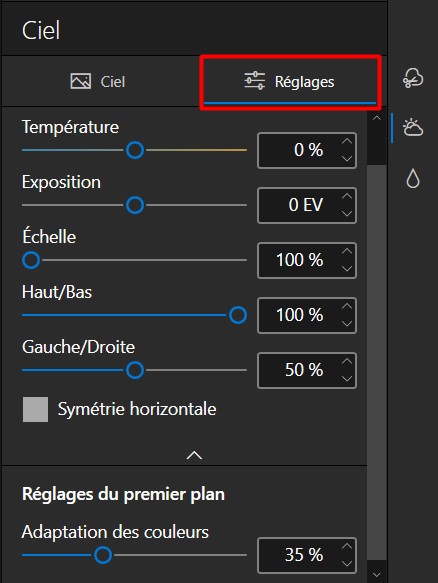
Task: Click the scrollbar up arrow
Action: coord(377,118)
